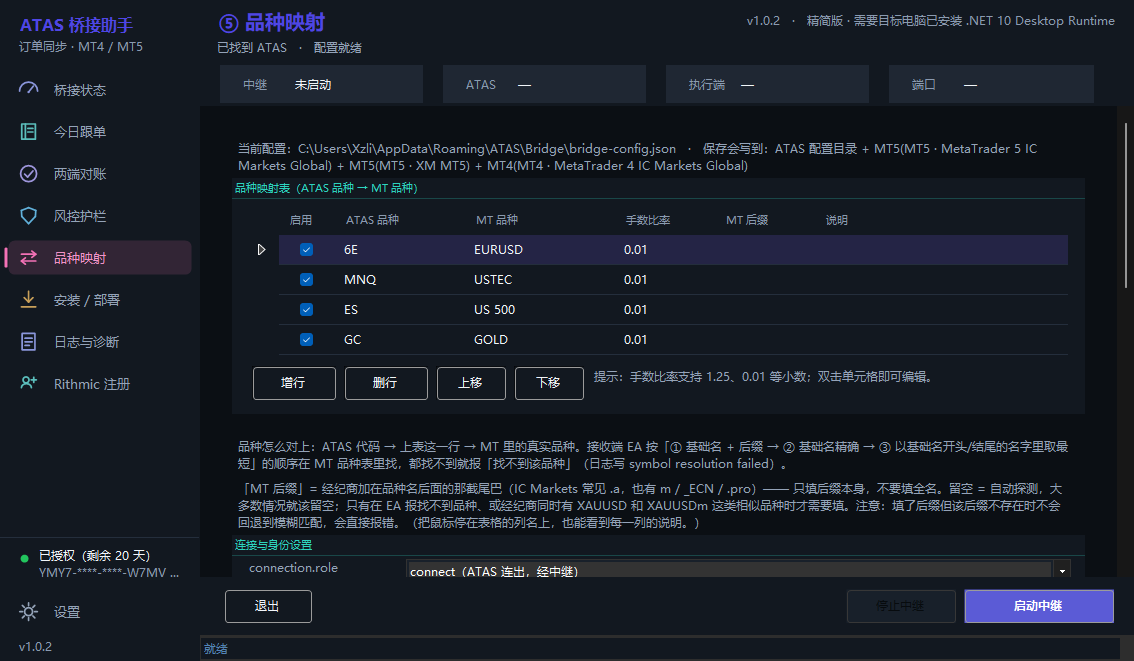Open the connection.role combo box field
The image size is (1134, 661).
[x=738, y=569]
